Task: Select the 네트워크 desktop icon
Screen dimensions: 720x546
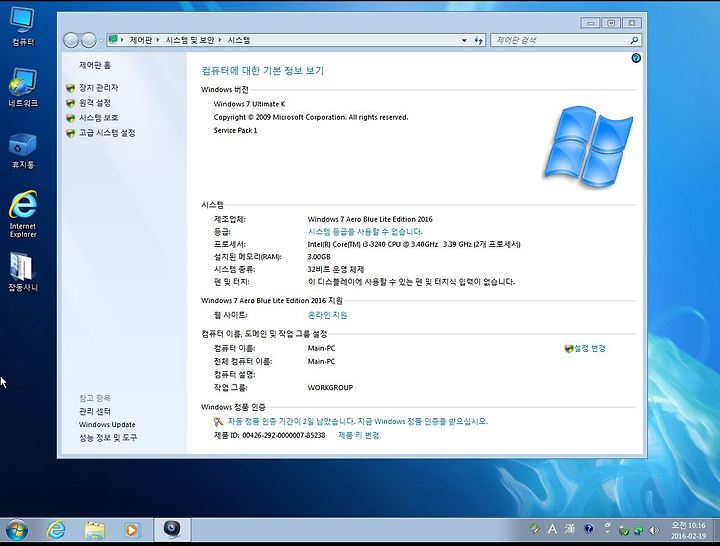Action: click(x=22, y=88)
